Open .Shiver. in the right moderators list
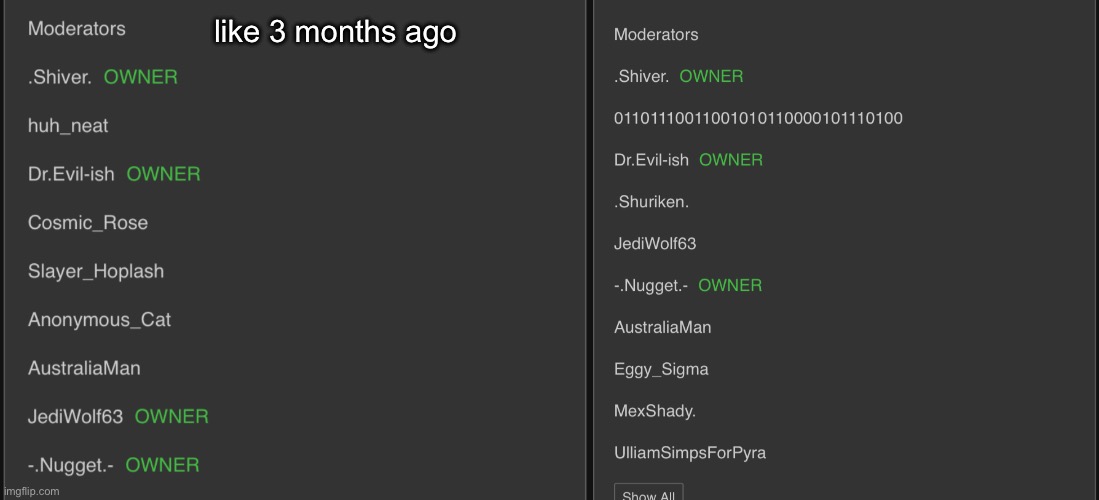The image size is (1099, 500). pyautogui.click(x=641, y=76)
